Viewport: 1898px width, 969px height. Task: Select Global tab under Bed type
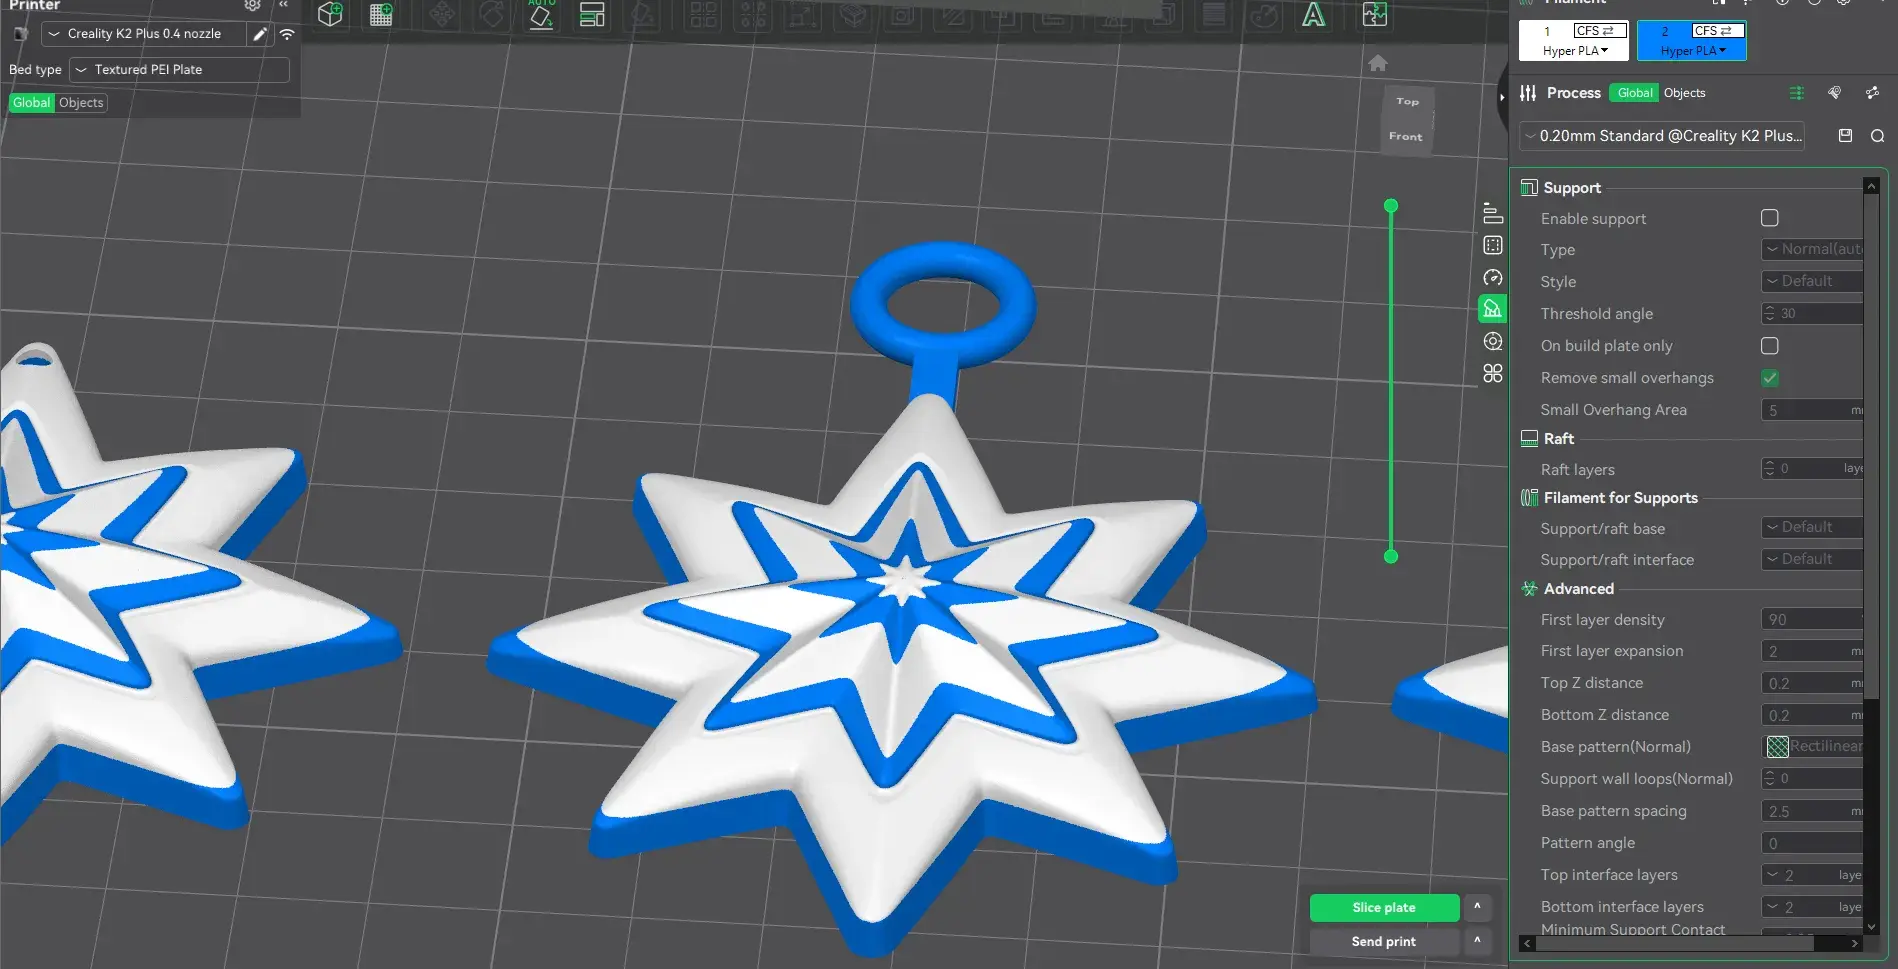pyautogui.click(x=31, y=103)
